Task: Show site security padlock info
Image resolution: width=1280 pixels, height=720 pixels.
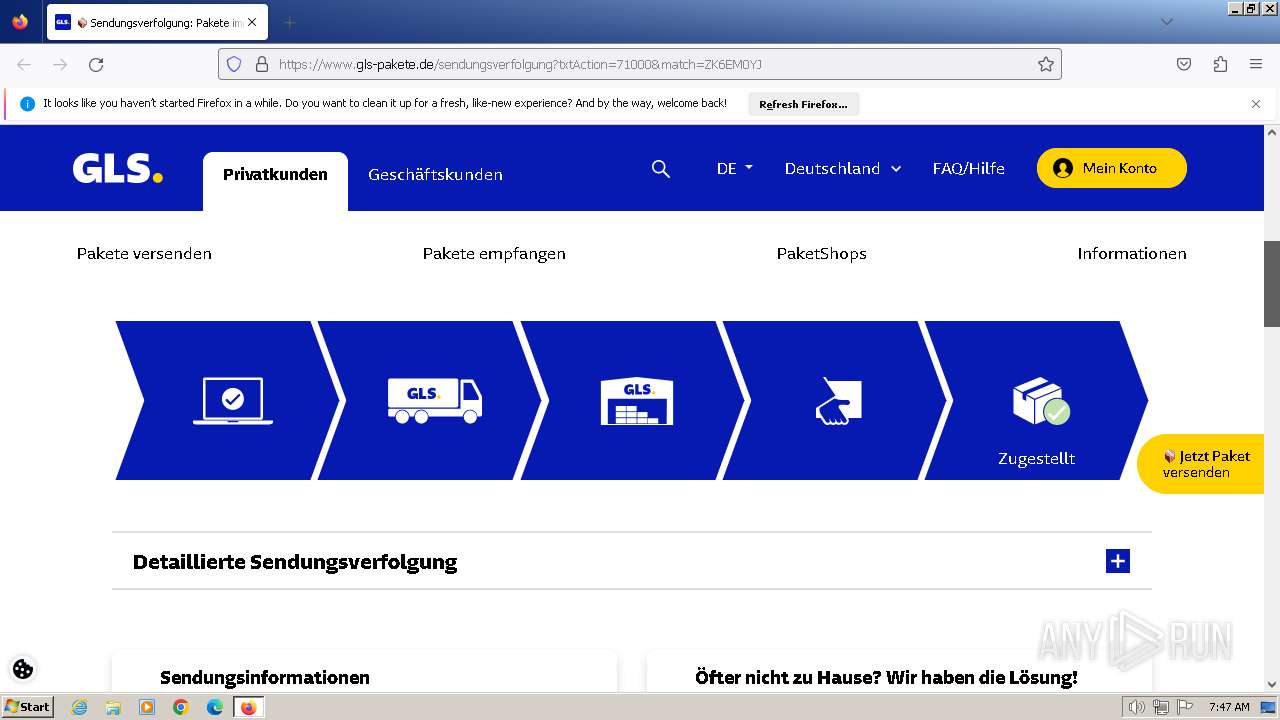Action: click(x=262, y=64)
